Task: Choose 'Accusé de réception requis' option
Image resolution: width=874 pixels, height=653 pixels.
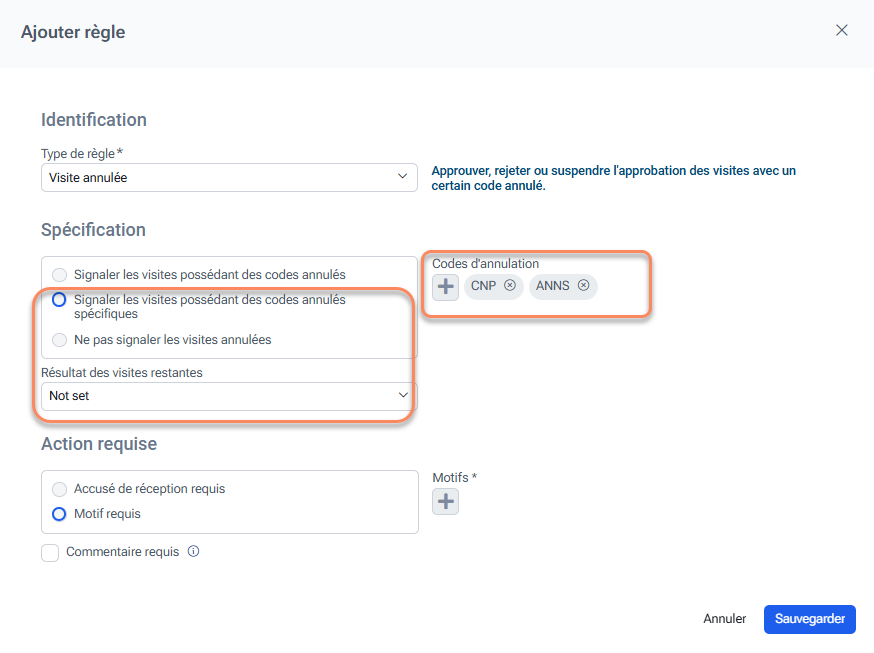Action: [x=60, y=489]
